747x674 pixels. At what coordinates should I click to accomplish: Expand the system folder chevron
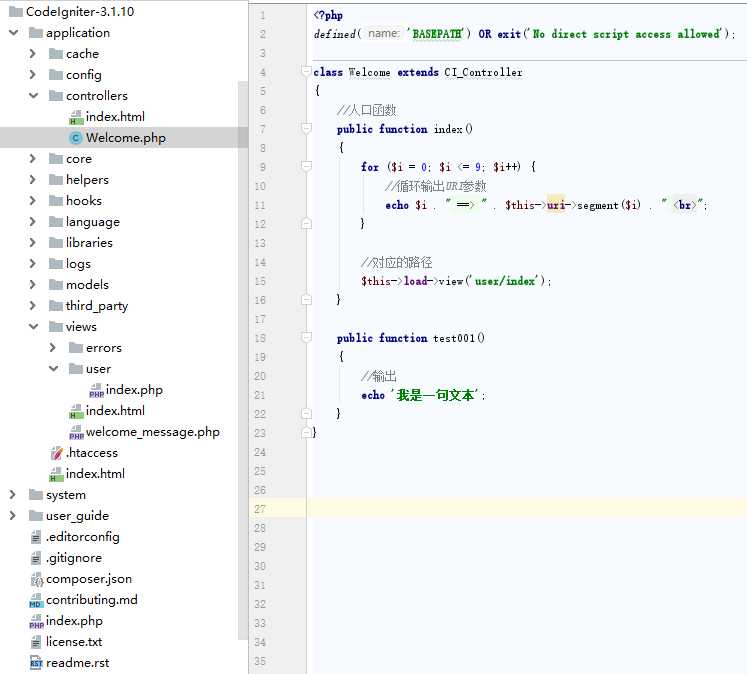[12, 494]
